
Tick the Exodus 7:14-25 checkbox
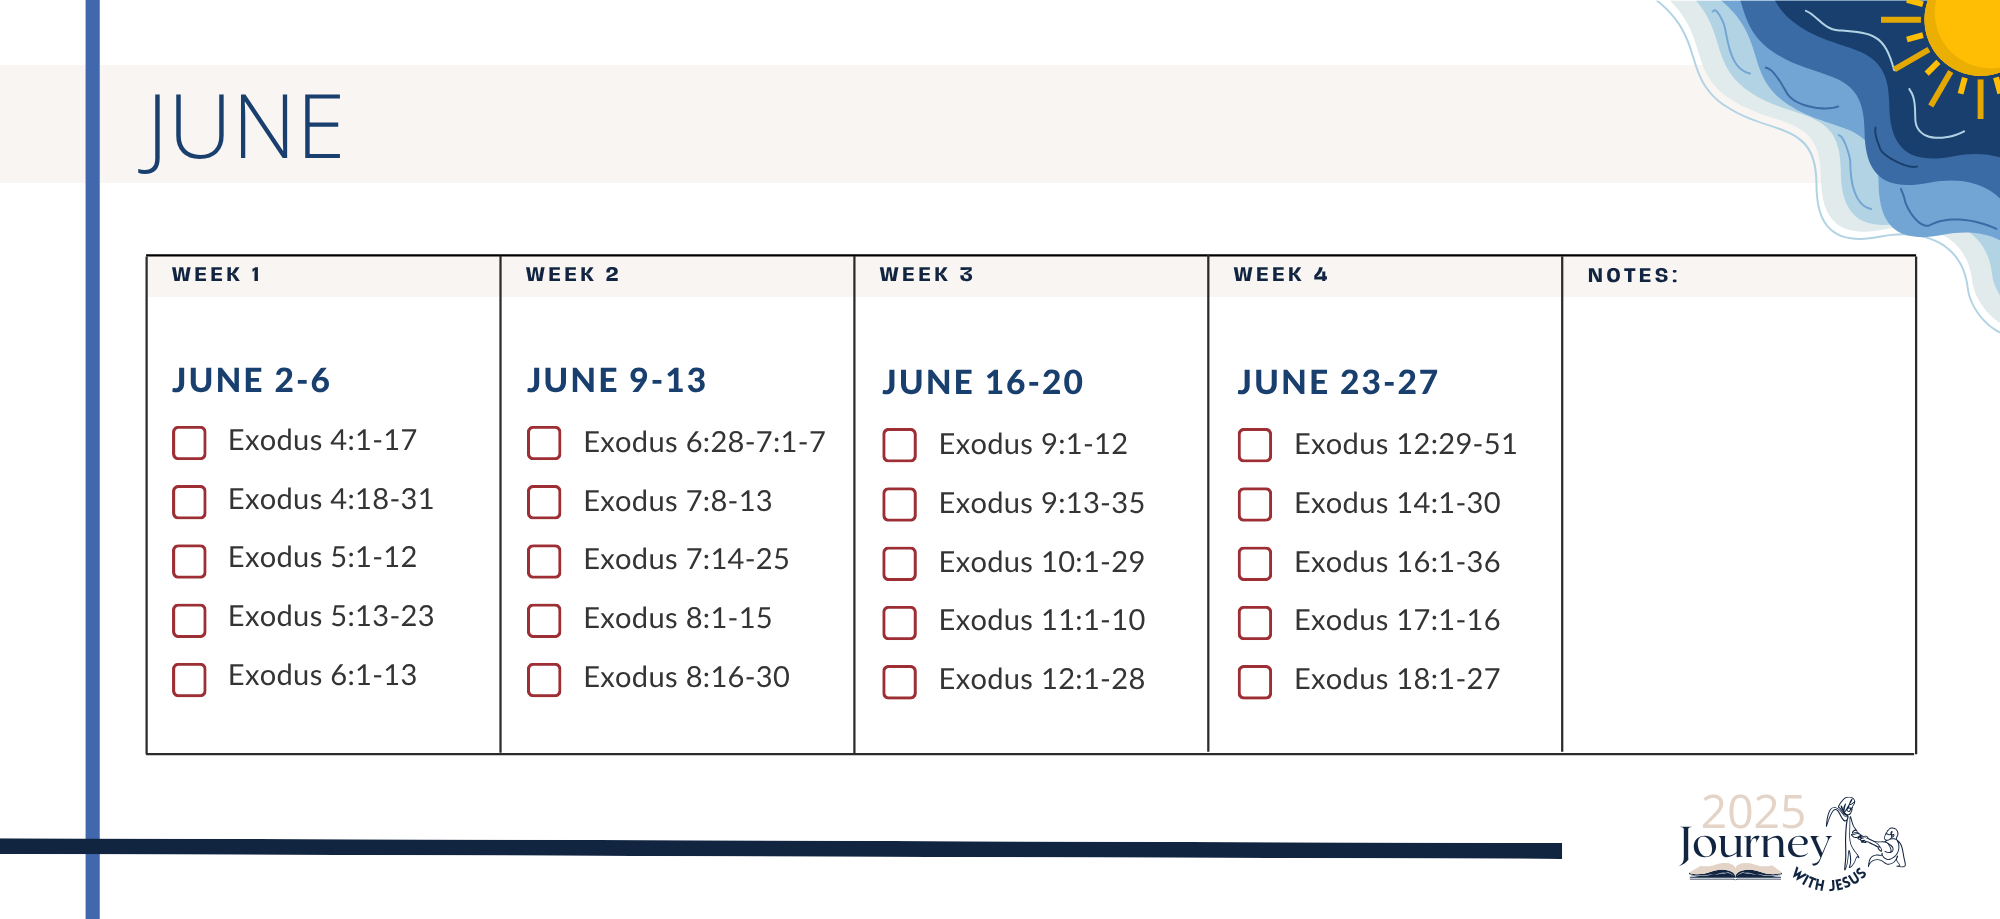[x=544, y=561]
